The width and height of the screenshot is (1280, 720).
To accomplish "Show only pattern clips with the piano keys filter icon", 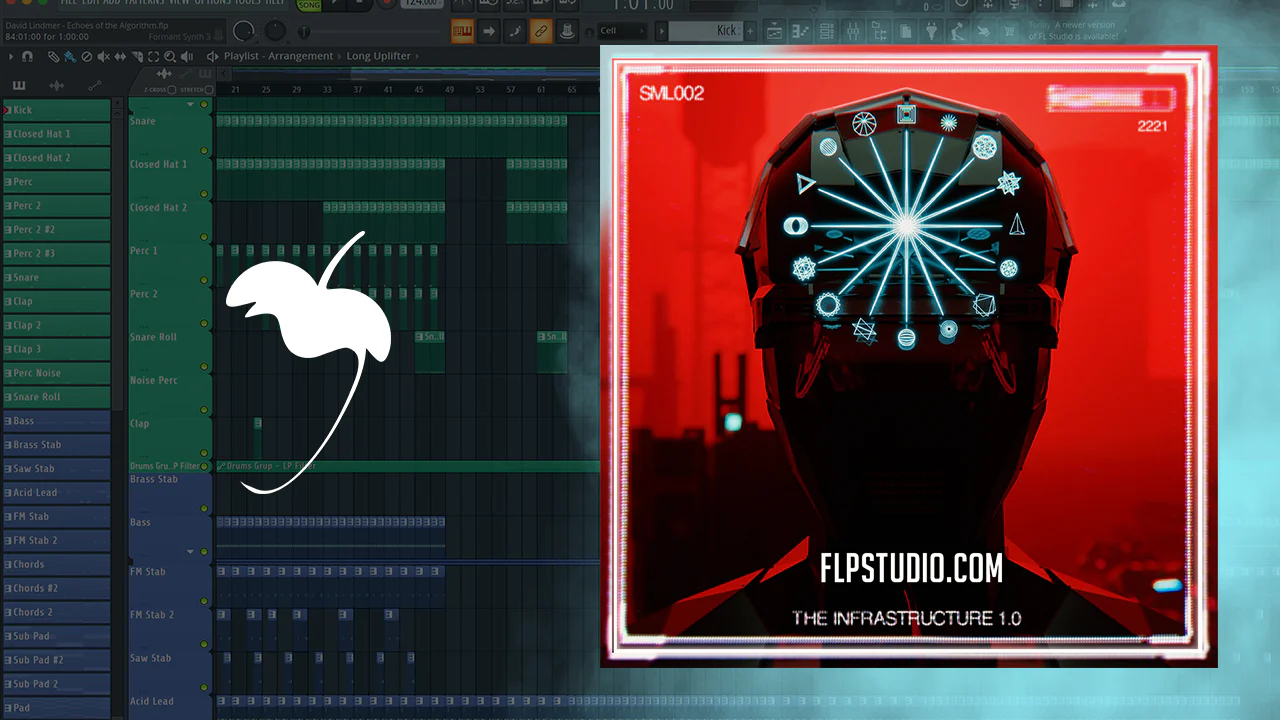I will point(19,86).
